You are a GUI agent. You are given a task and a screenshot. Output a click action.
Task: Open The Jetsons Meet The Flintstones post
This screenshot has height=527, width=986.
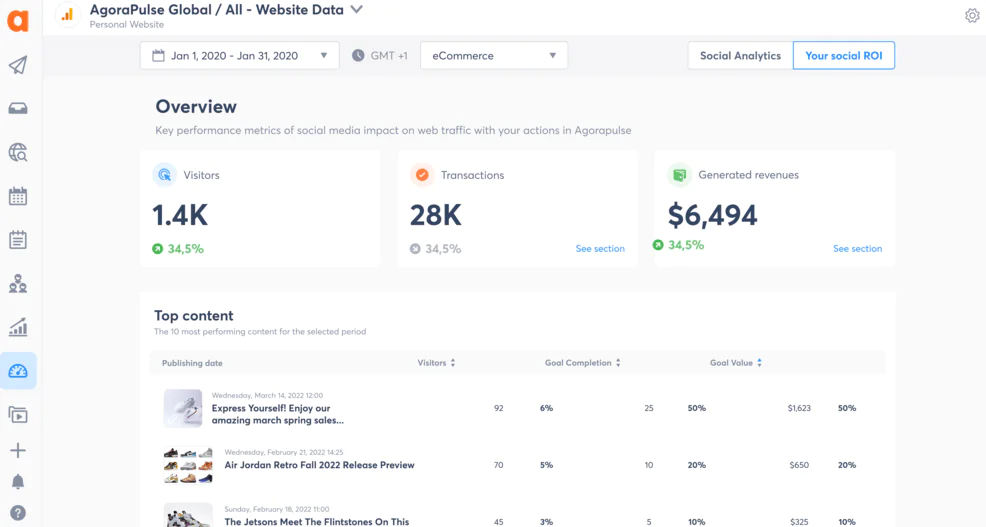pyautogui.click(x=316, y=521)
